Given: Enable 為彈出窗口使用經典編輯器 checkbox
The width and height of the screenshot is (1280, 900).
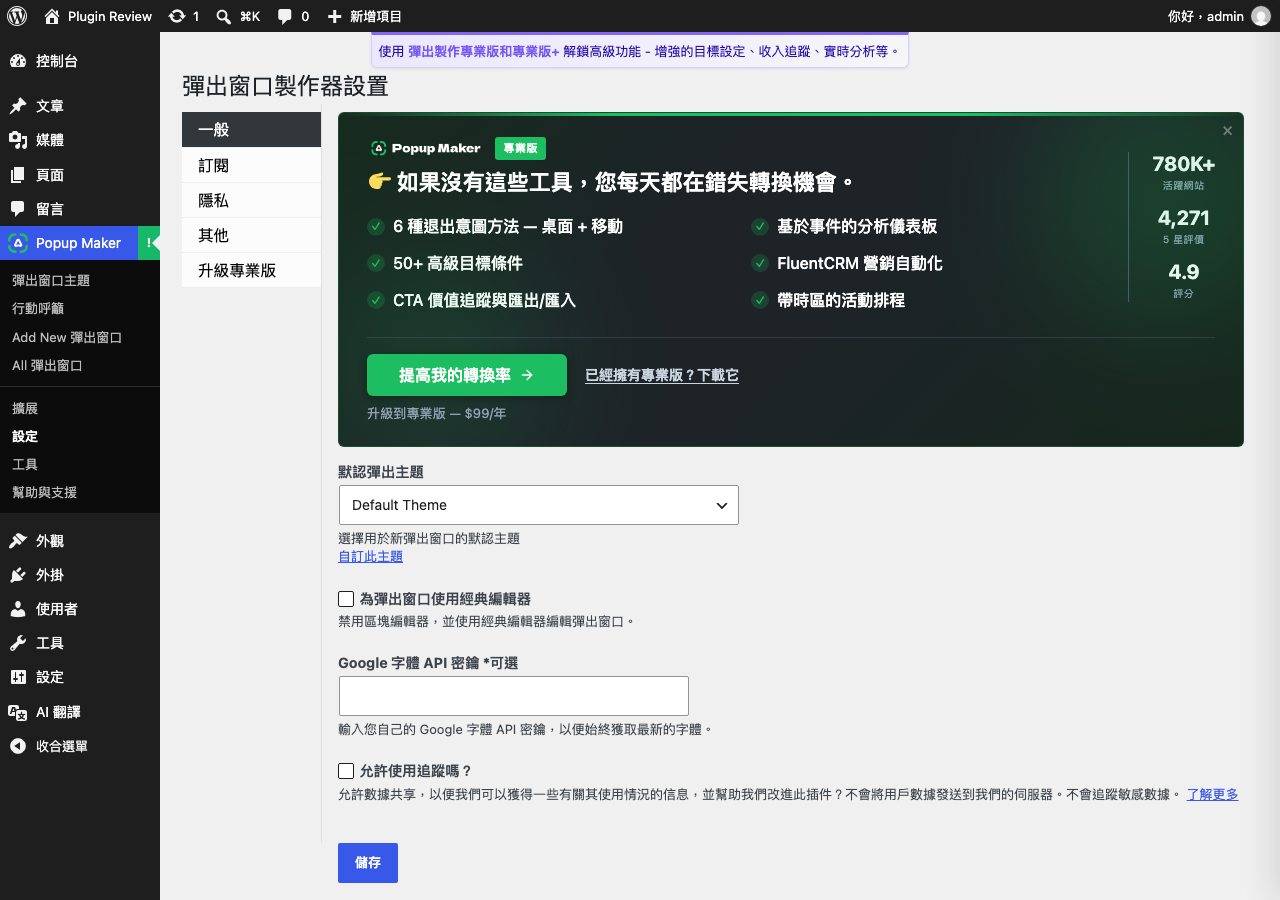Looking at the screenshot, I should [x=346, y=599].
